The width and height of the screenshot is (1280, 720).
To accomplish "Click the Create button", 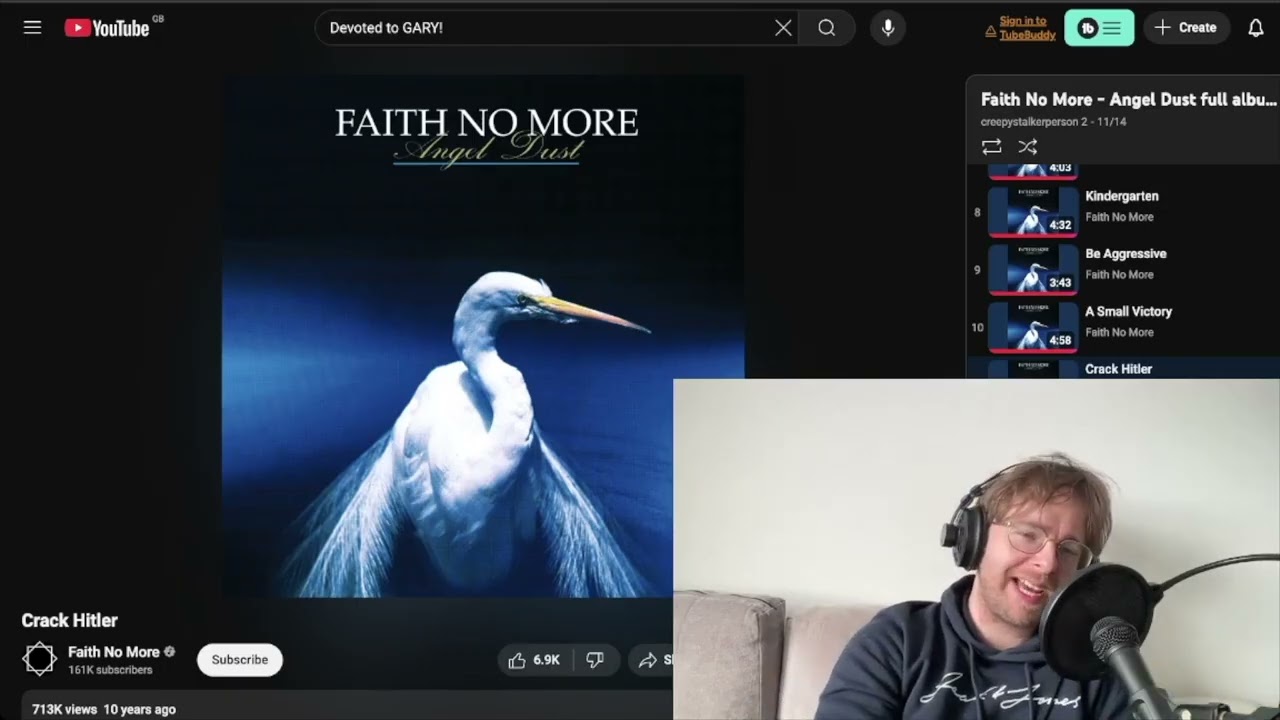I will pos(1186,28).
